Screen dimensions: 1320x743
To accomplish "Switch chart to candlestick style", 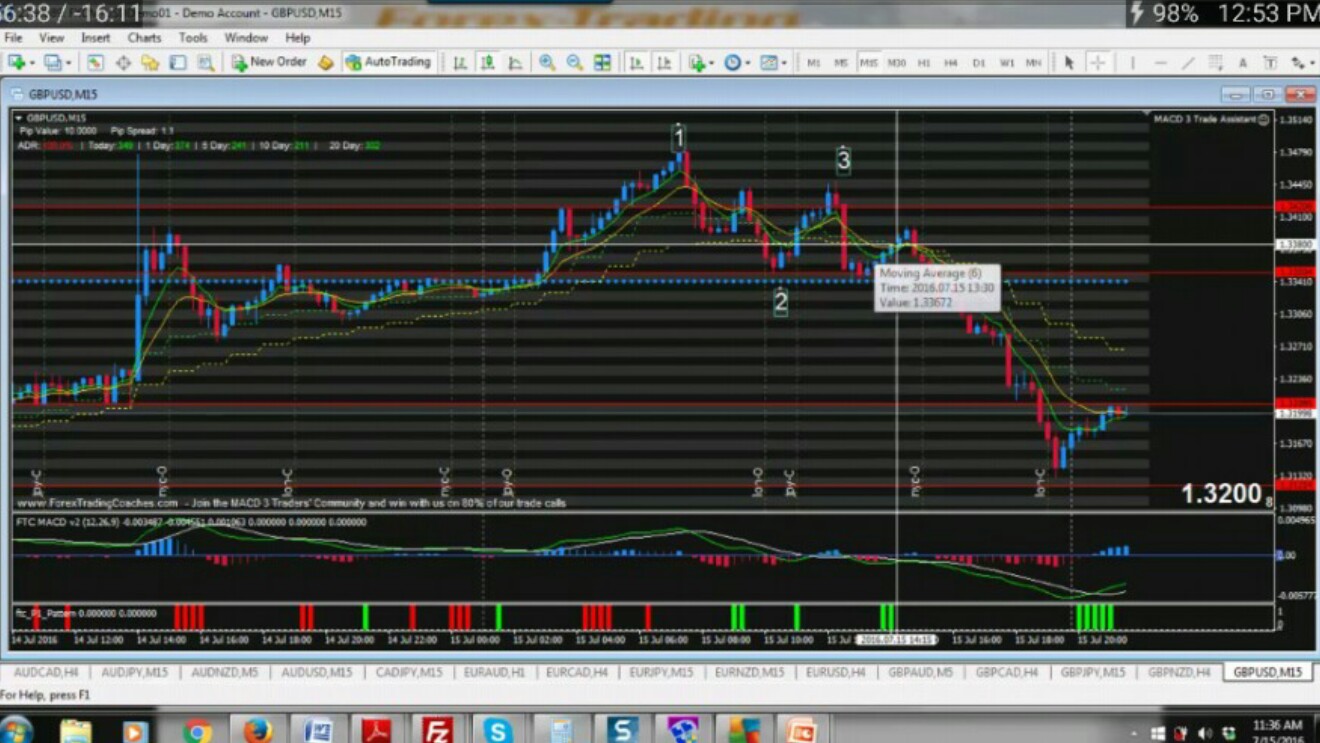I will click(x=488, y=62).
